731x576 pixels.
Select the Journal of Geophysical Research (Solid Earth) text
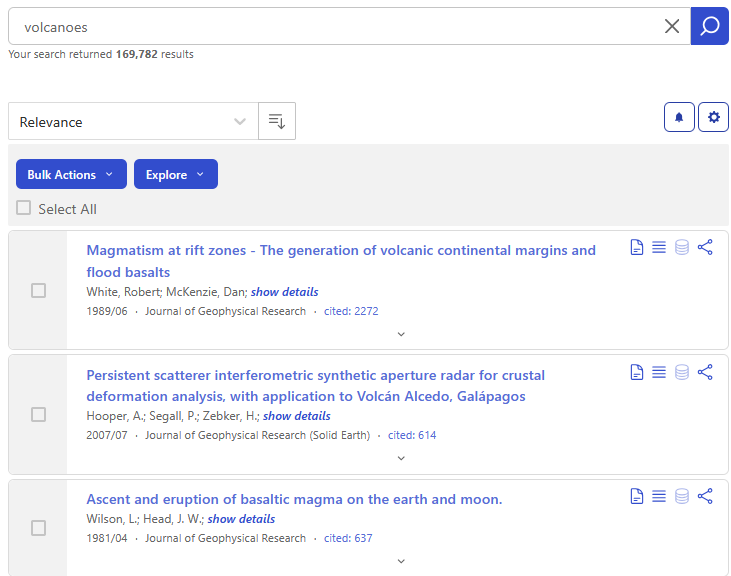257,435
